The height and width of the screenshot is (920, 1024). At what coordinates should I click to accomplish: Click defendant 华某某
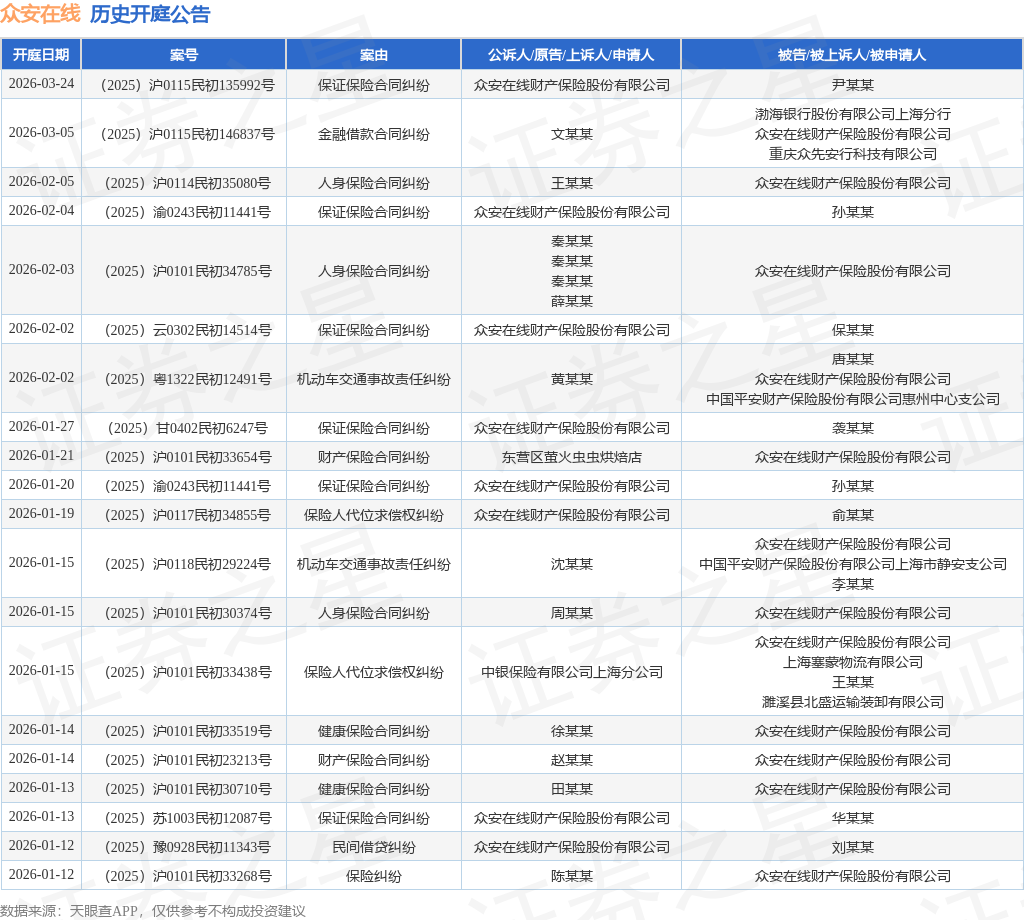[x=852, y=818]
